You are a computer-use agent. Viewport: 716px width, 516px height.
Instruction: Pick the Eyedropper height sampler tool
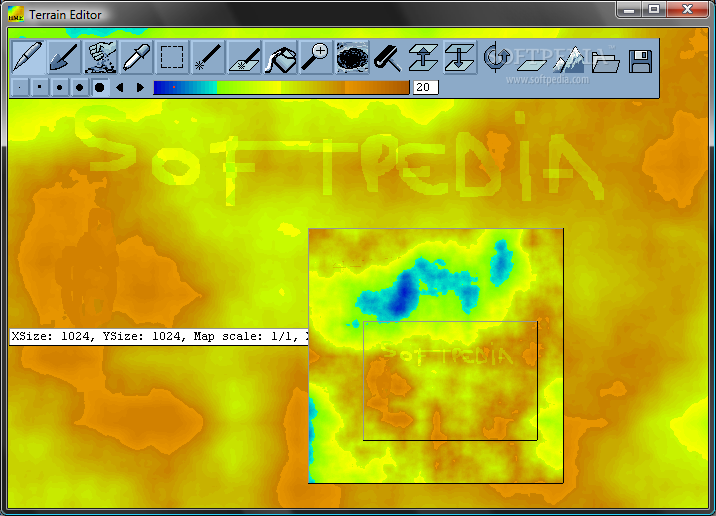(136, 58)
